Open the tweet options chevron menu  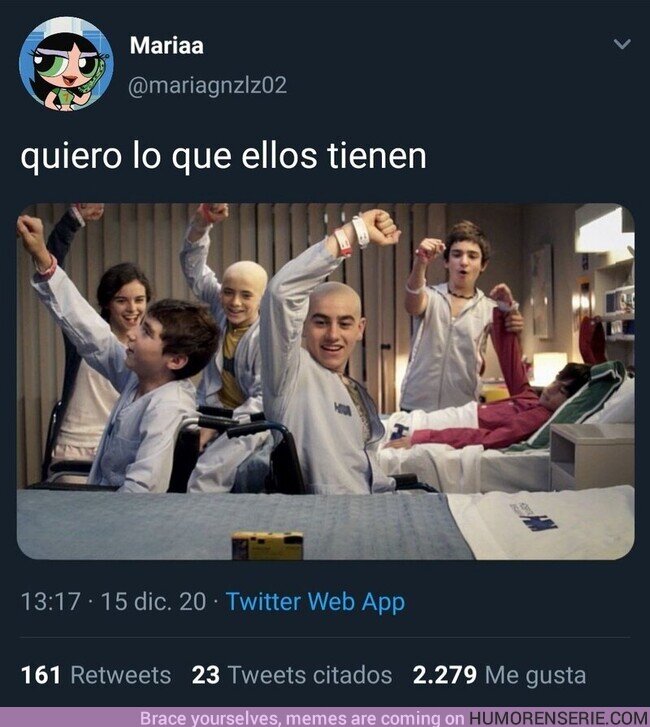tap(622, 44)
